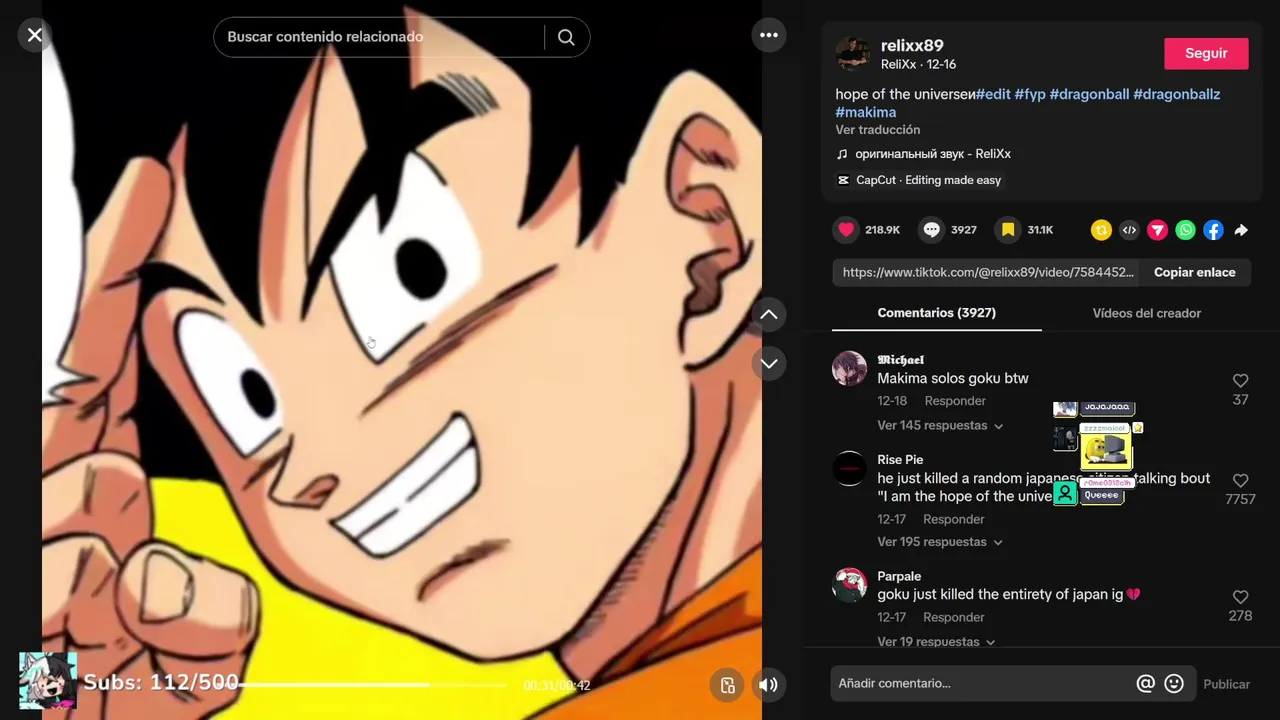Open the #edit hashtag
The width and height of the screenshot is (1280, 720).
click(993, 94)
